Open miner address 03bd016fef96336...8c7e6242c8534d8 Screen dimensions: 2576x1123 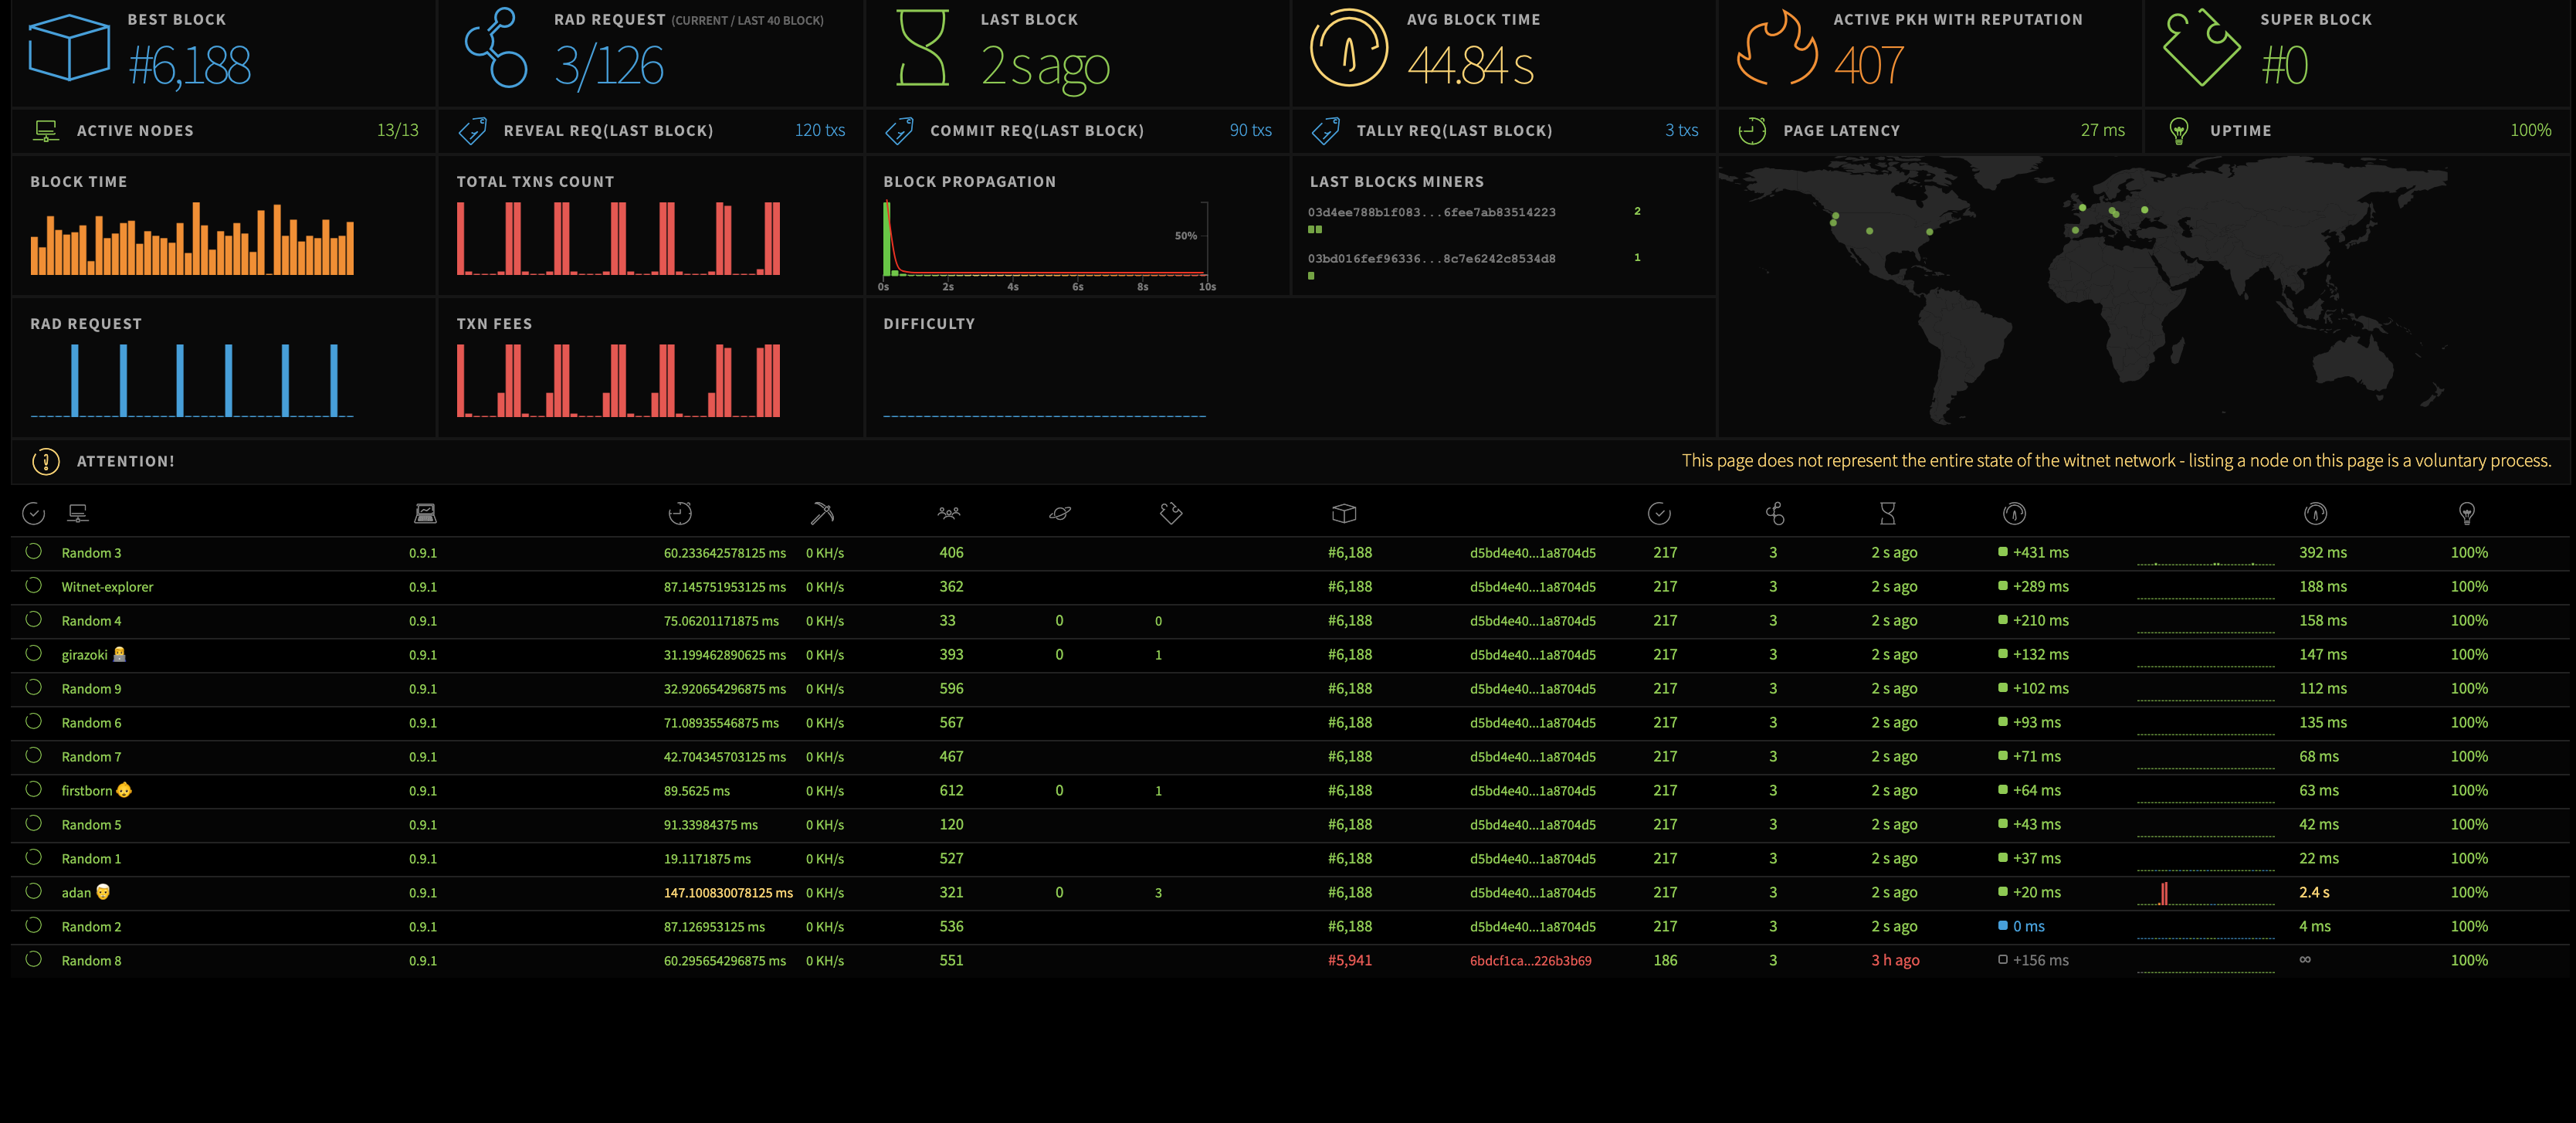tap(1431, 259)
